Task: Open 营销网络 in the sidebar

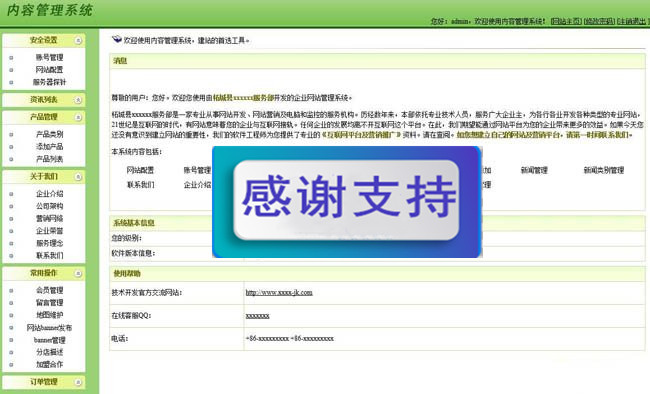Action: (49, 219)
